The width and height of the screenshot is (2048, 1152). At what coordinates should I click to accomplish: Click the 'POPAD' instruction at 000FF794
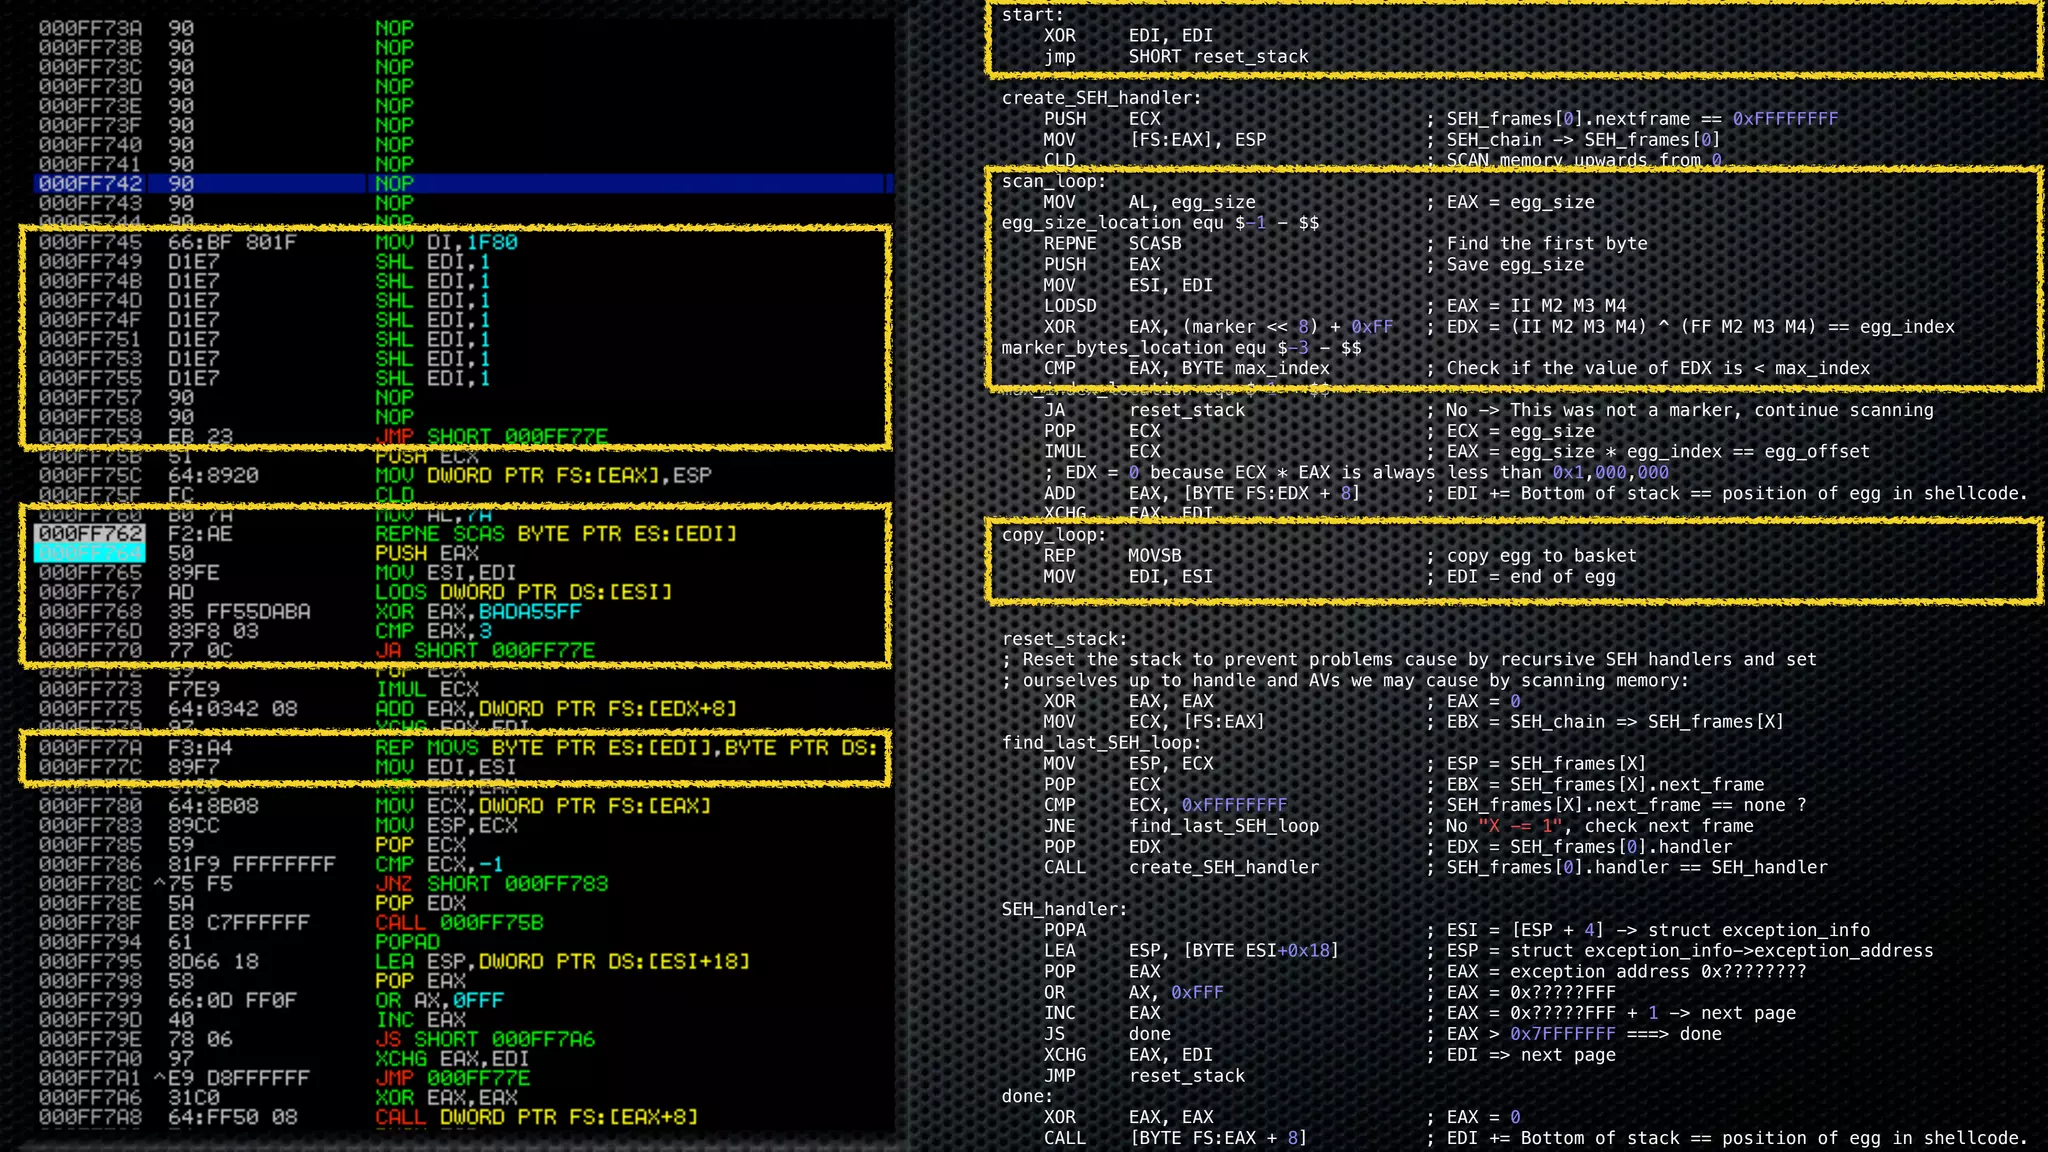pyautogui.click(x=407, y=943)
